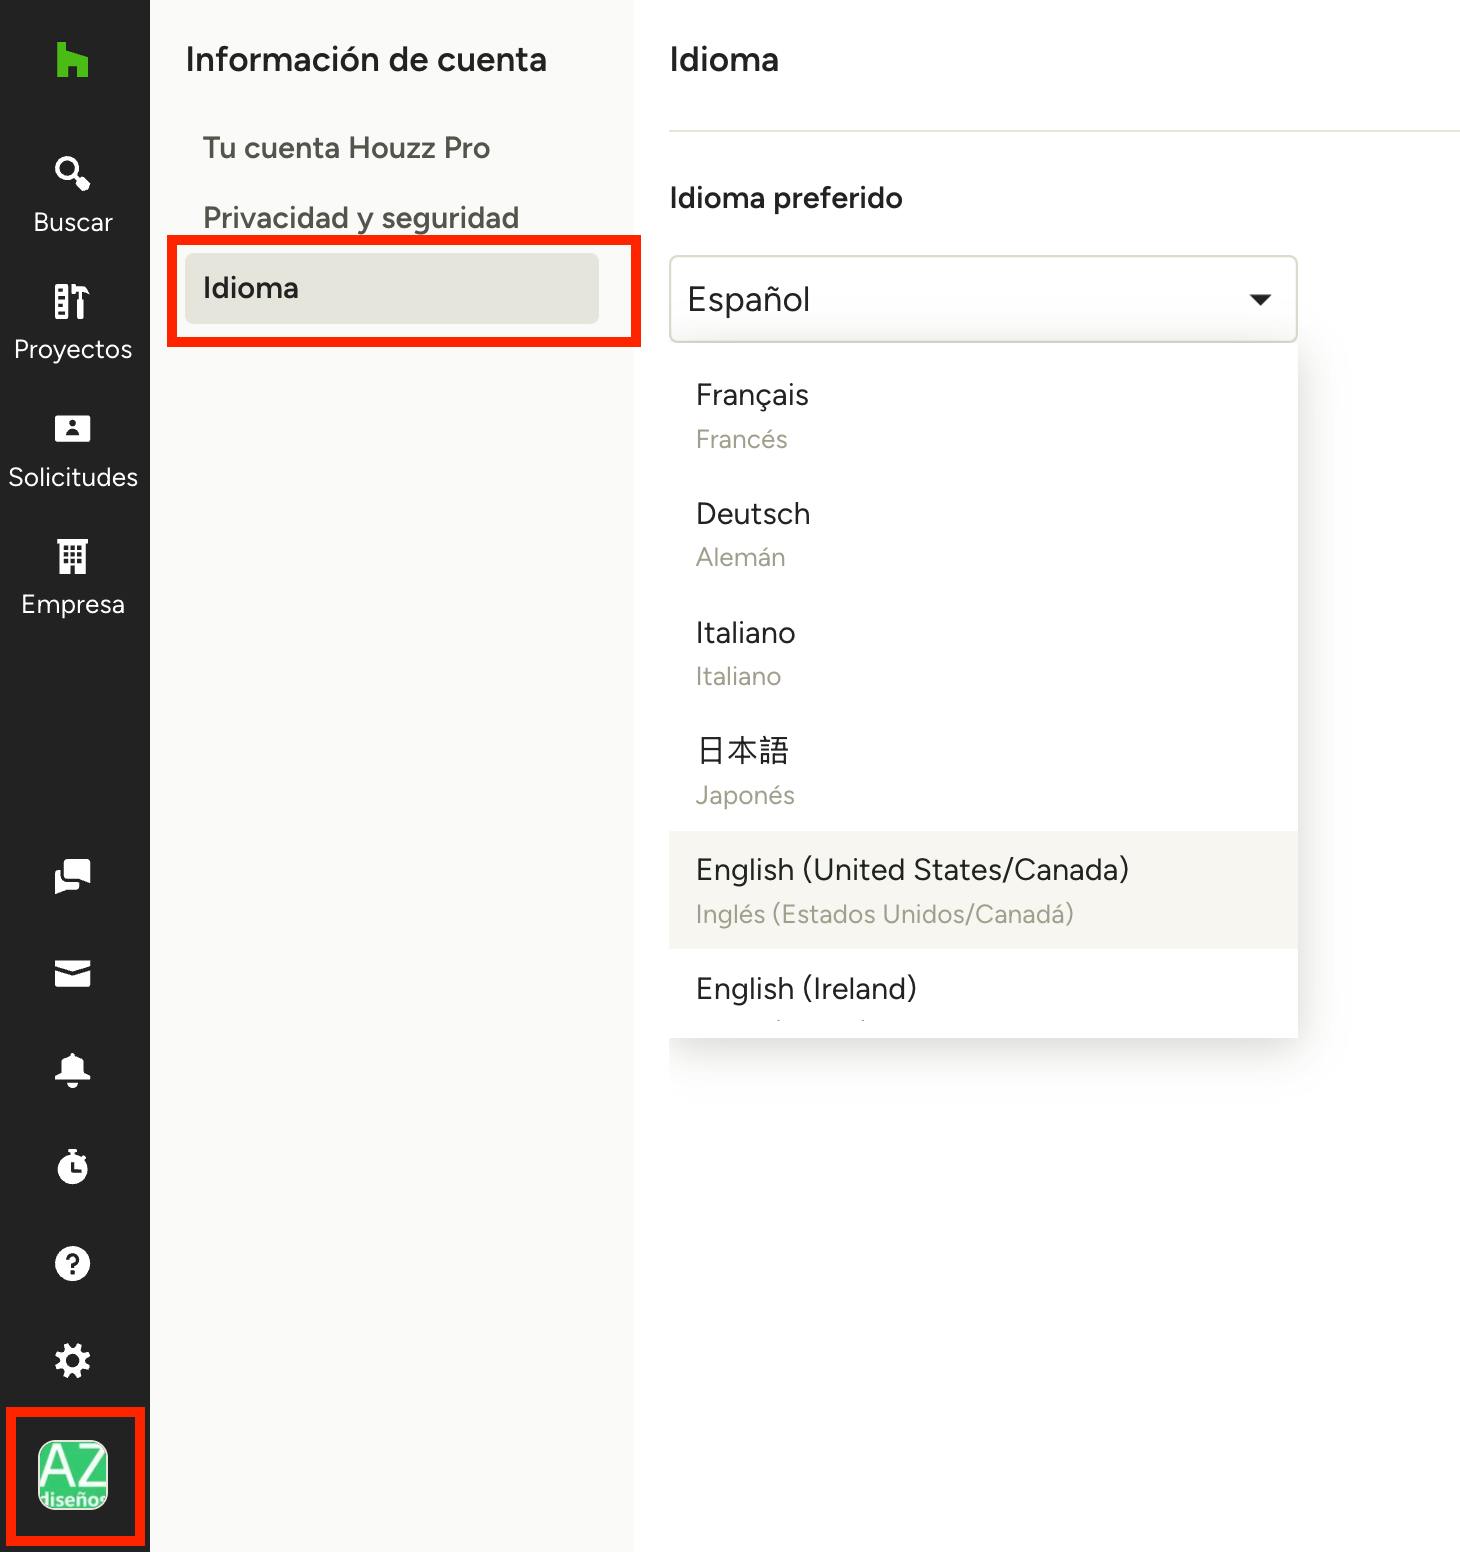Click the AZ diseños profile avatar
This screenshot has width=1460, height=1552.
[73, 1474]
